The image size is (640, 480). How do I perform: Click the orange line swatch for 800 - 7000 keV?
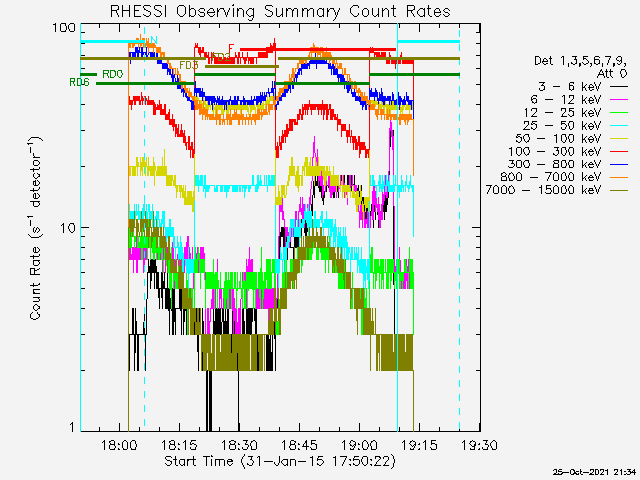click(619, 178)
